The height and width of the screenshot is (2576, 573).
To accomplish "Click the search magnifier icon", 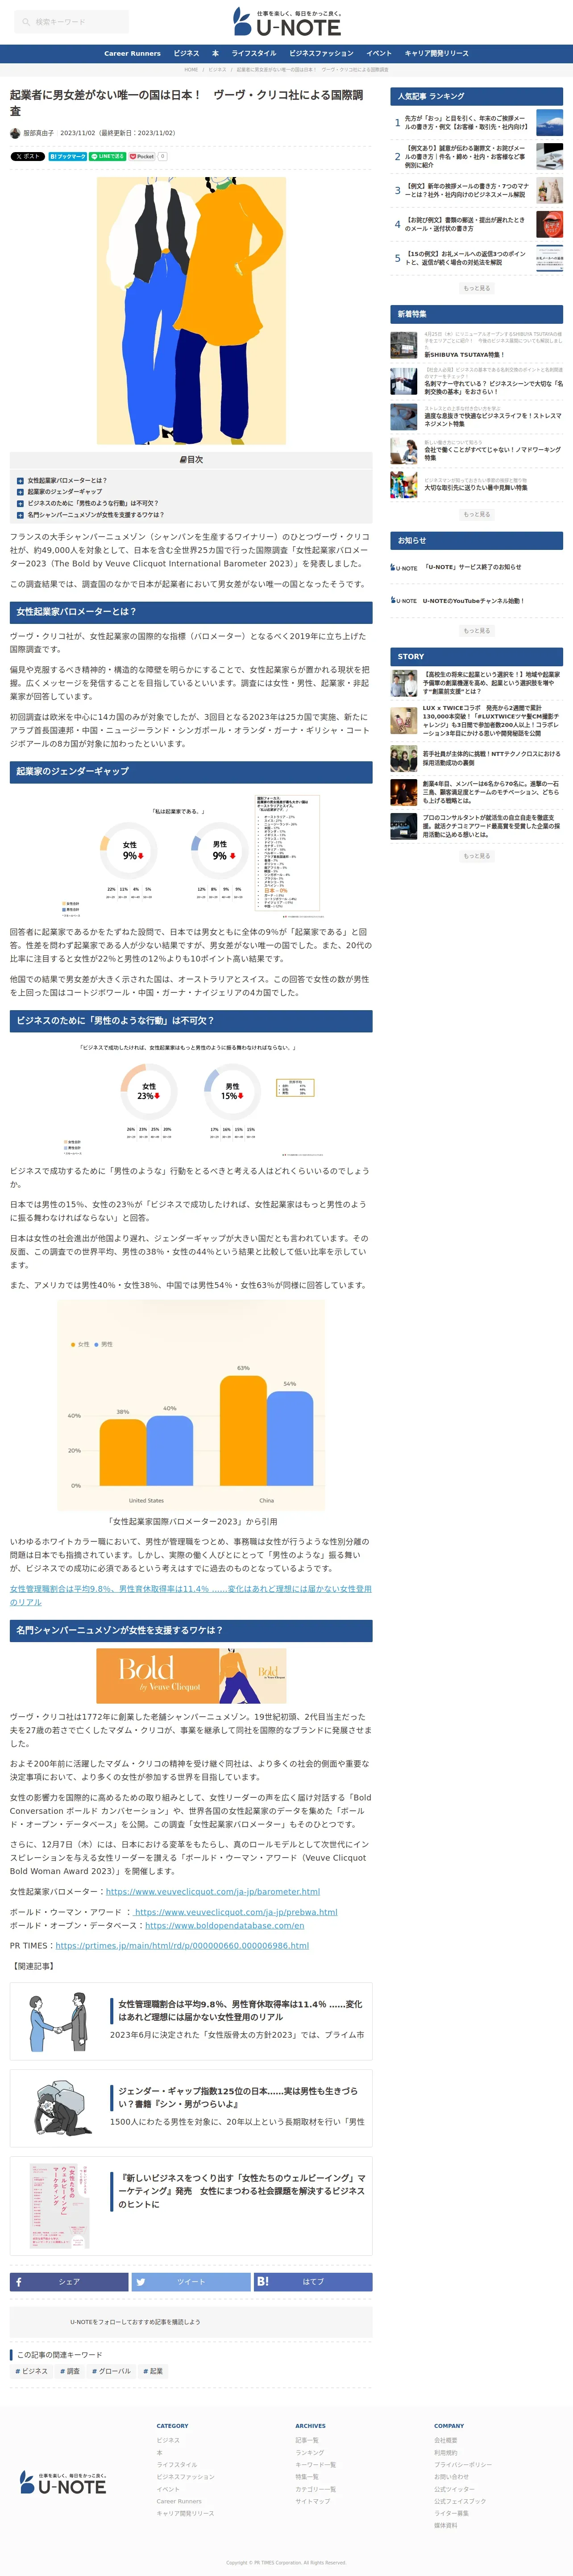I will tap(26, 22).
